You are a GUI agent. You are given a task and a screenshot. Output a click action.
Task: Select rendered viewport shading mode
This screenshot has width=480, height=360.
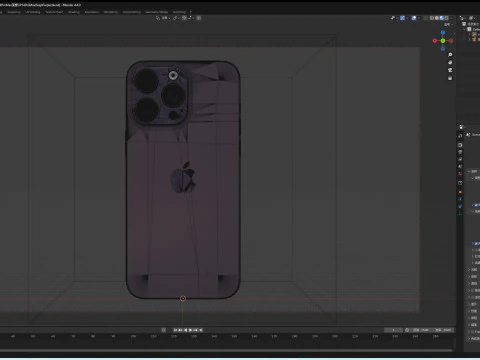coord(446,18)
